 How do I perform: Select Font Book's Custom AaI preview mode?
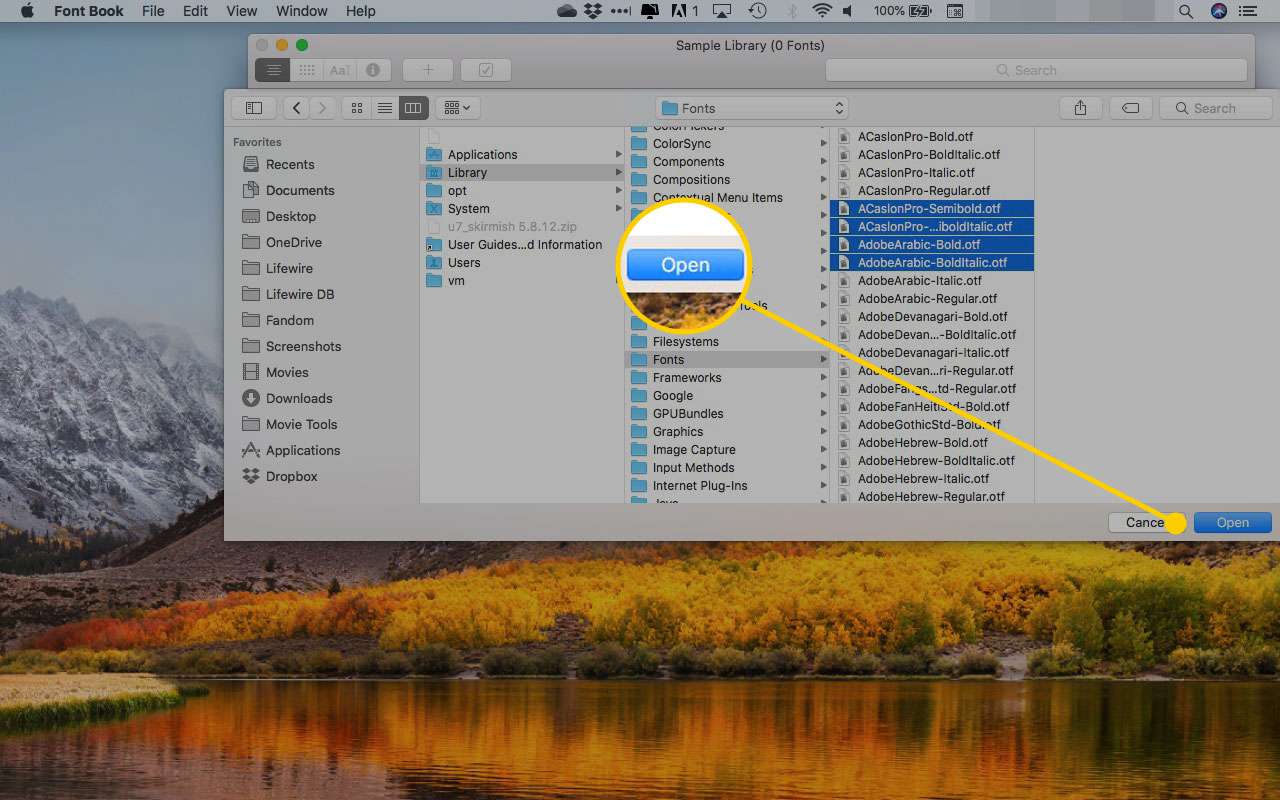pos(340,70)
